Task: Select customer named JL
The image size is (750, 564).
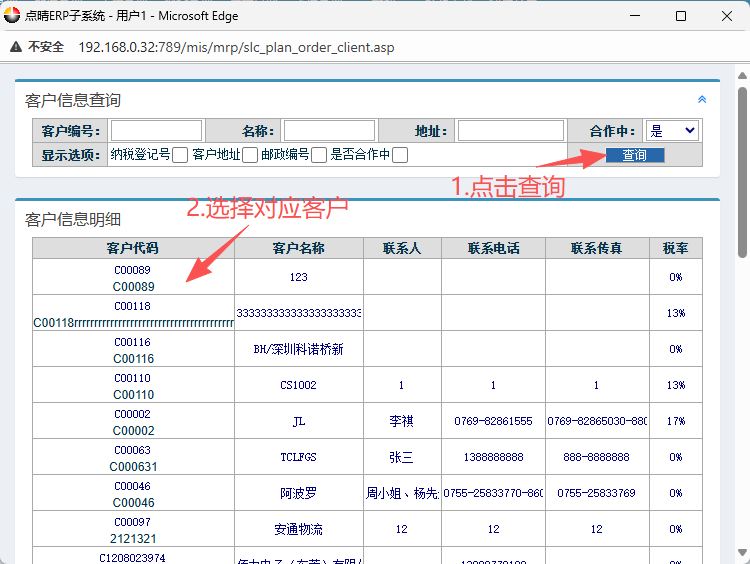Action: pos(298,421)
